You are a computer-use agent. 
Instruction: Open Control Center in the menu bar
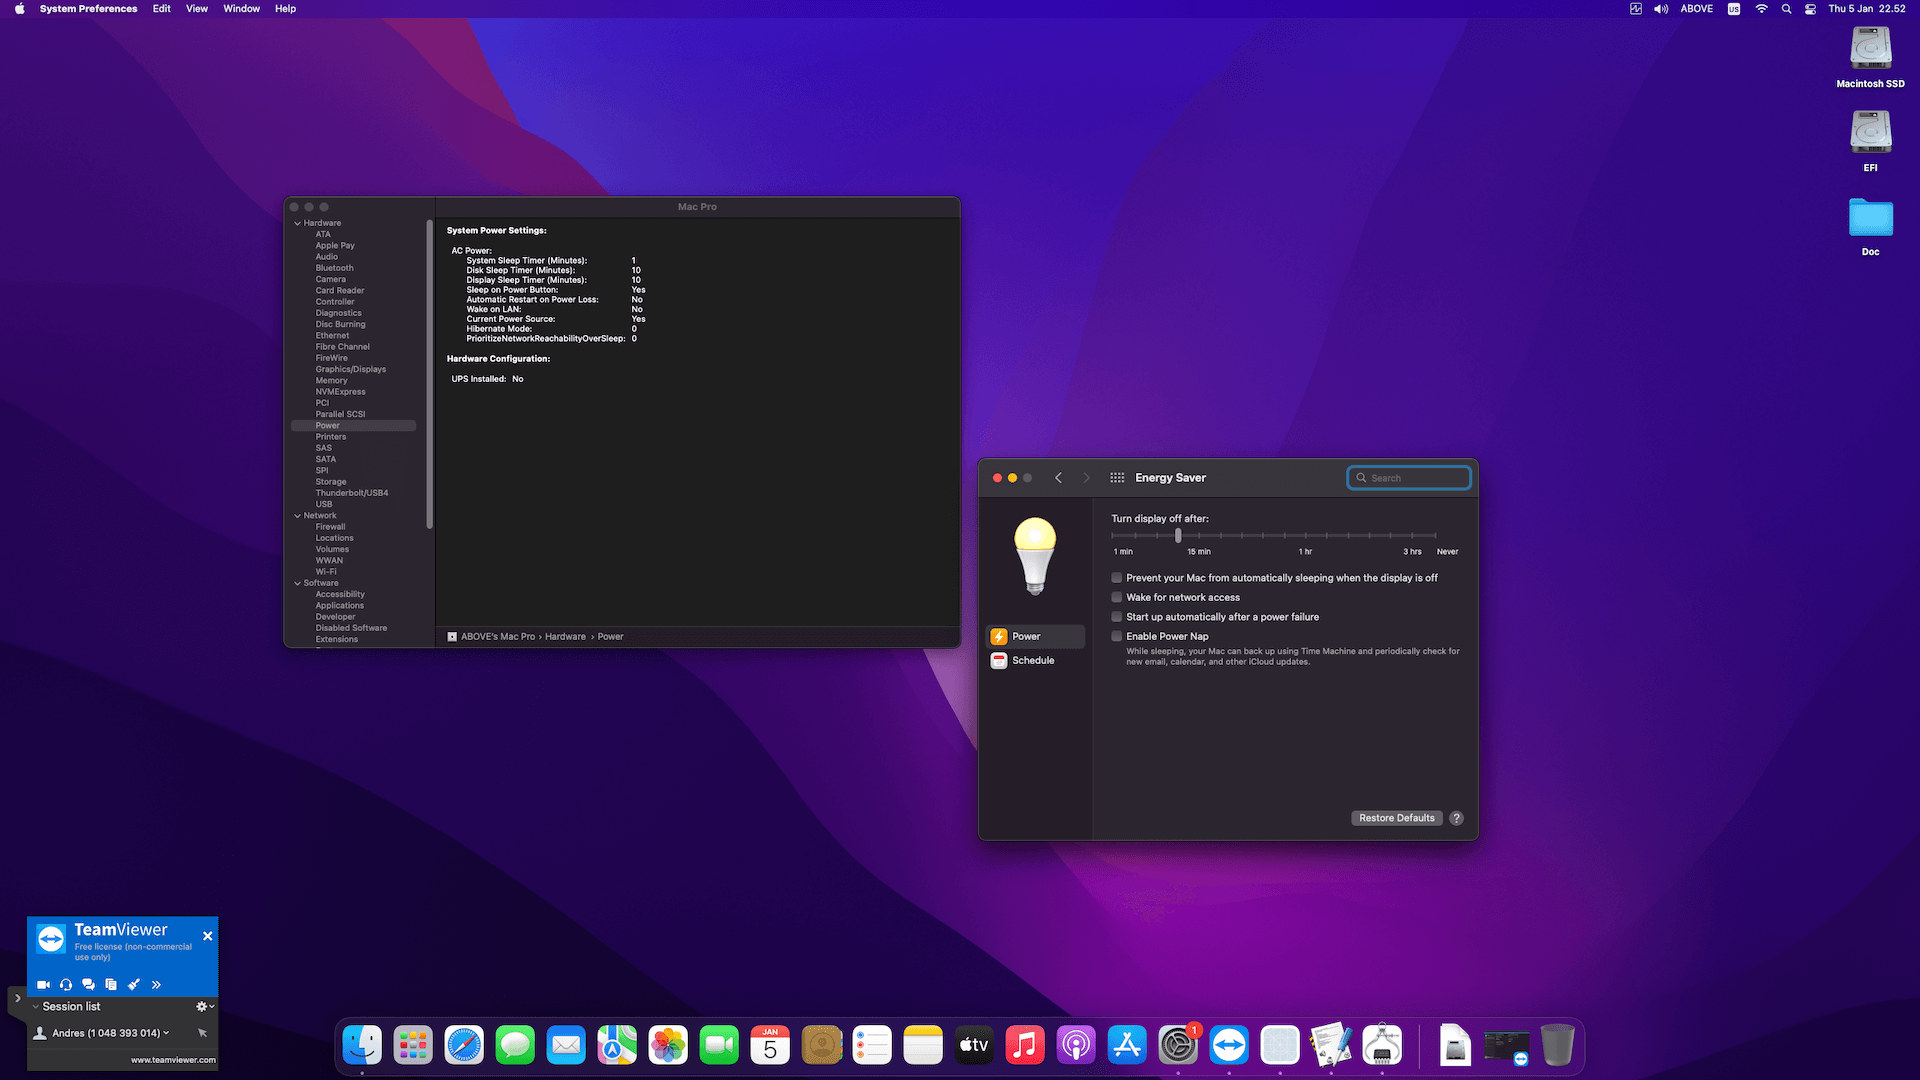tap(1810, 9)
